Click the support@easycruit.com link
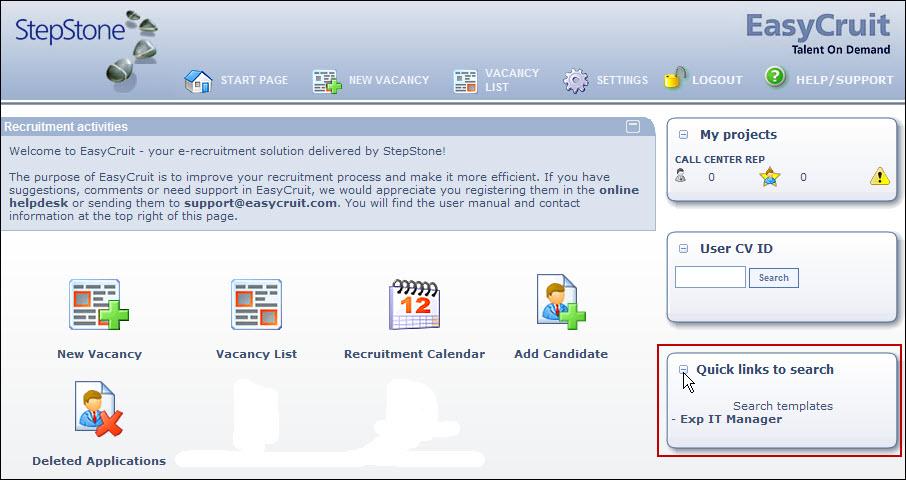The width and height of the screenshot is (906, 480). tap(260, 203)
